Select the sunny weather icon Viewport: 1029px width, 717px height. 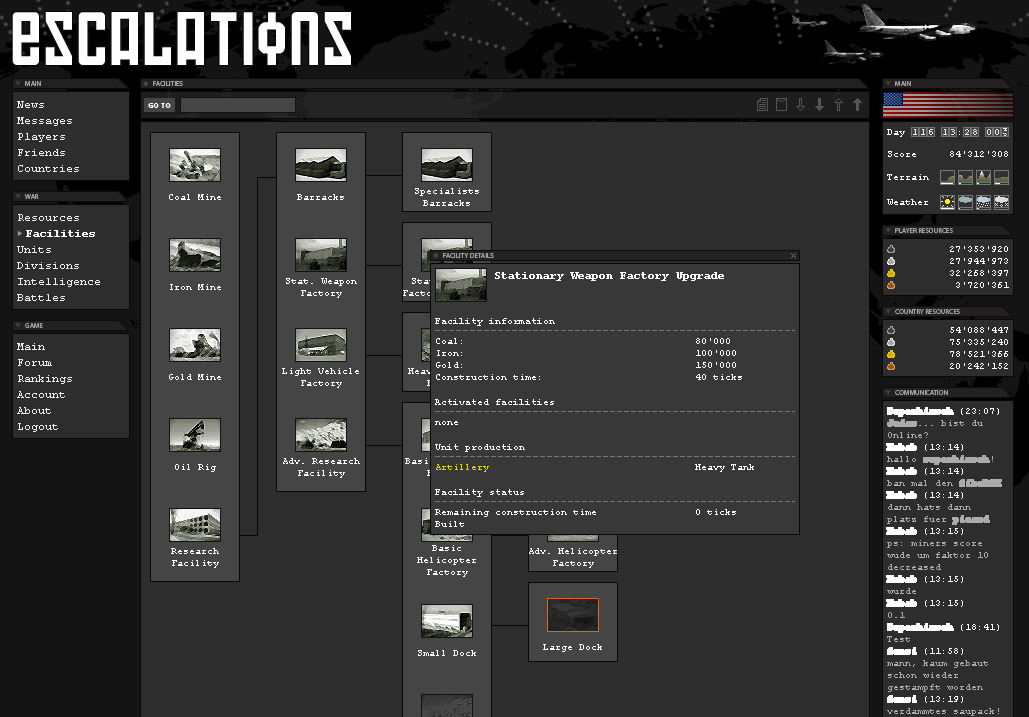pos(947,202)
